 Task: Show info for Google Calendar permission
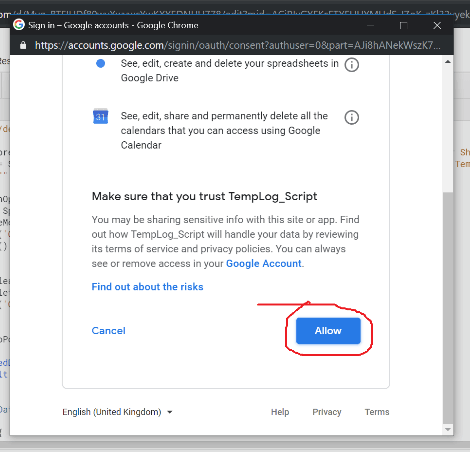[352, 117]
